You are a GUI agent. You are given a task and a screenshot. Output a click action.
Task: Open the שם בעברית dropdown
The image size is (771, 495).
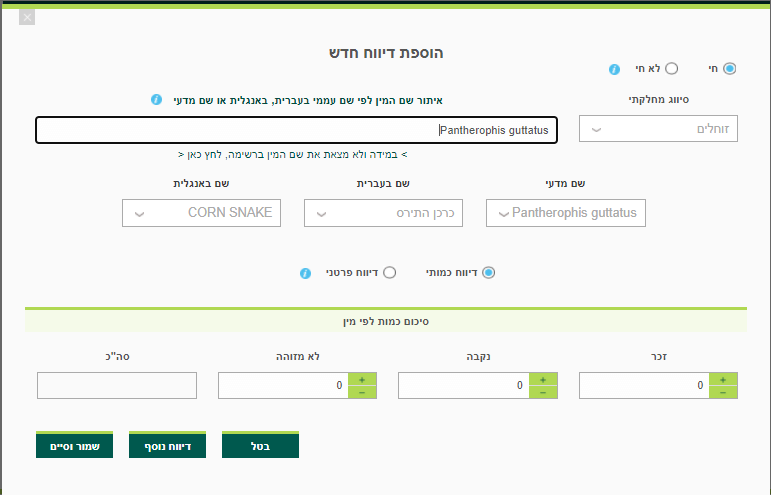tap(384, 213)
